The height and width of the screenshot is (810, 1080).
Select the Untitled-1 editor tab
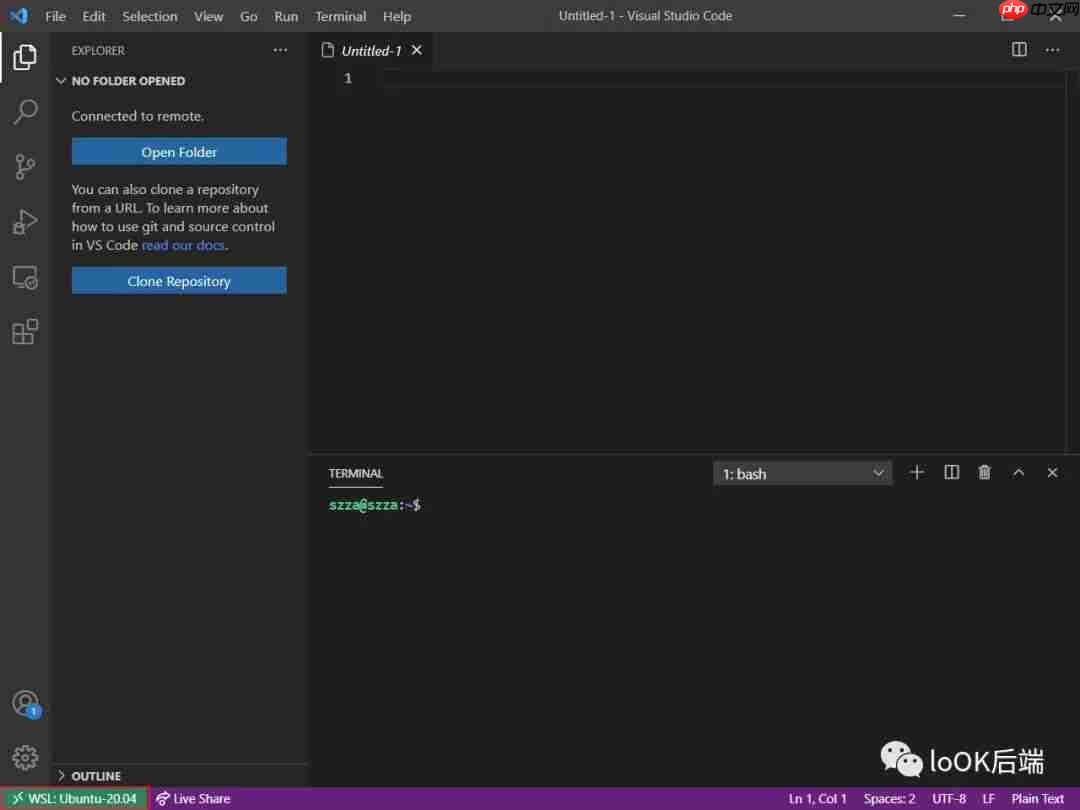click(x=370, y=49)
